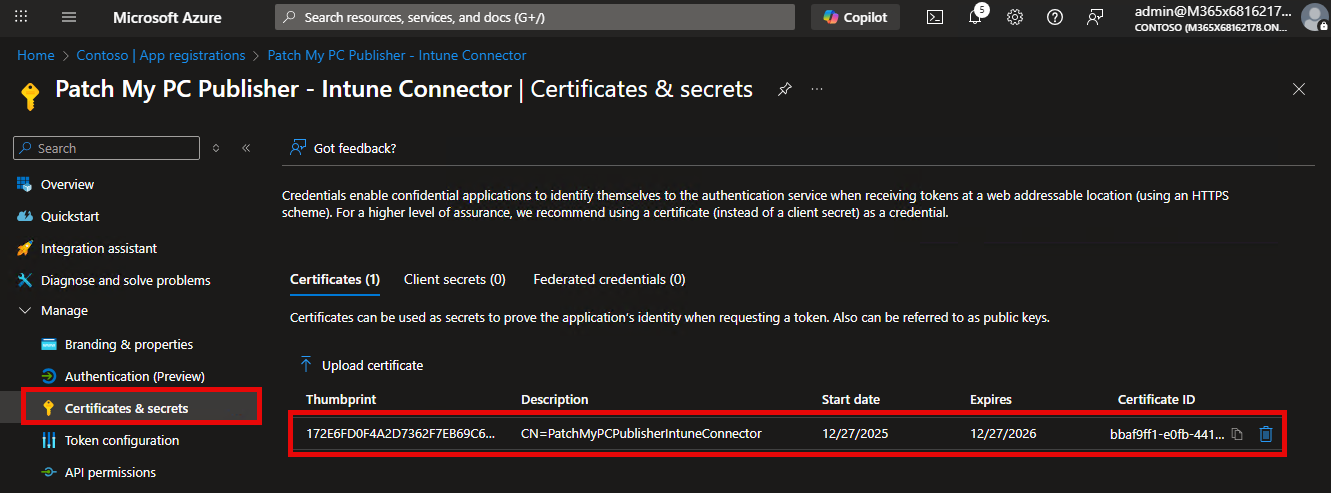
Task: Click Patch My PC Publisher breadcrumb link
Action: pos(397,55)
